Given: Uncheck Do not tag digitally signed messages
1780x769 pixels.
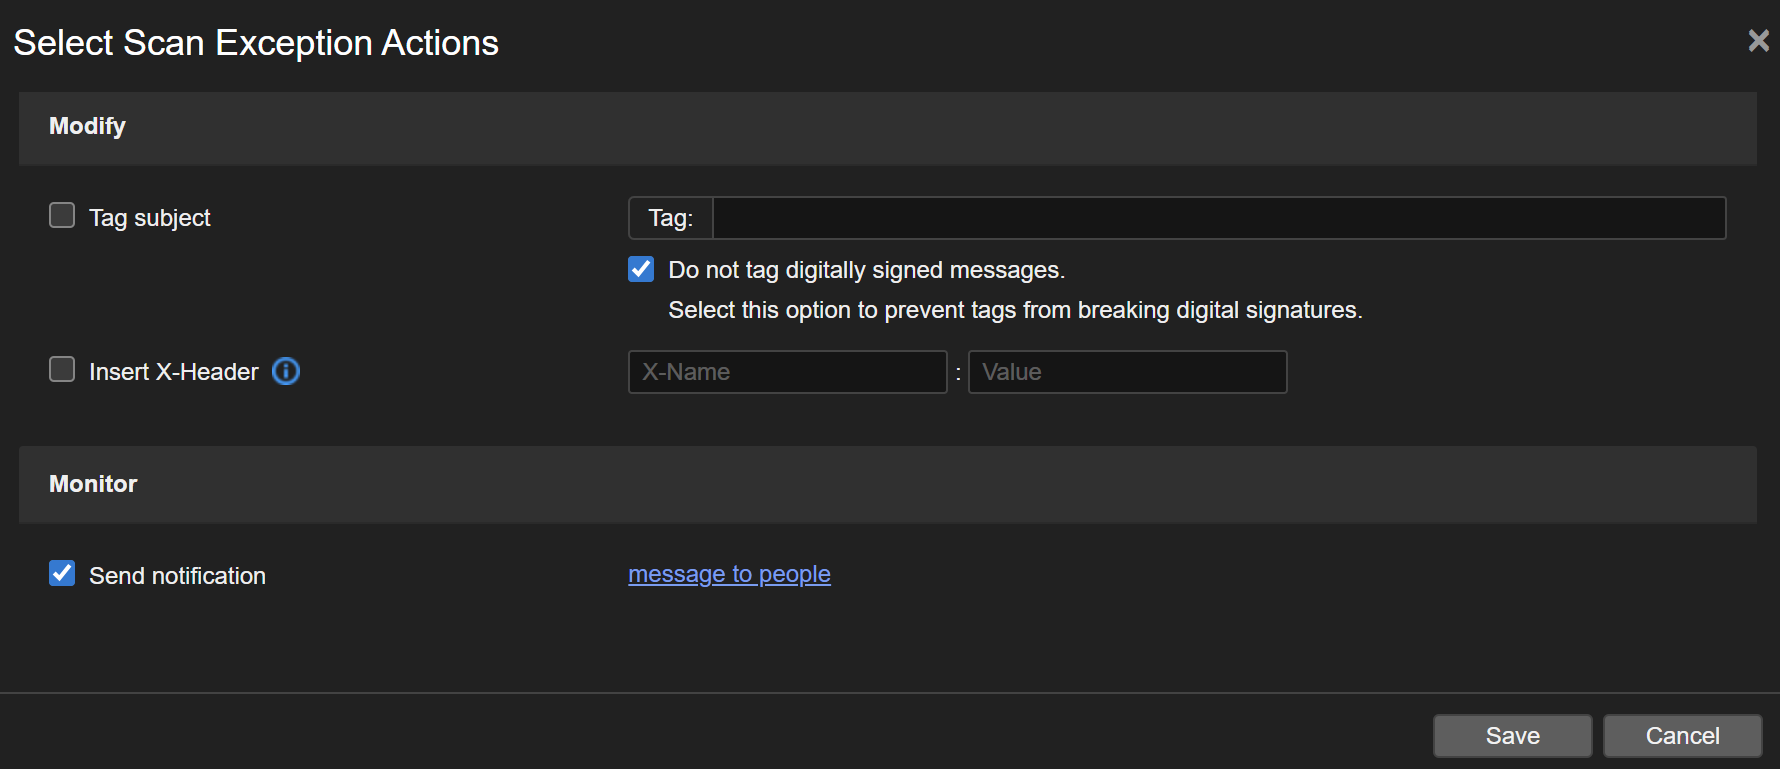Looking at the screenshot, I should tap(641, 269).
